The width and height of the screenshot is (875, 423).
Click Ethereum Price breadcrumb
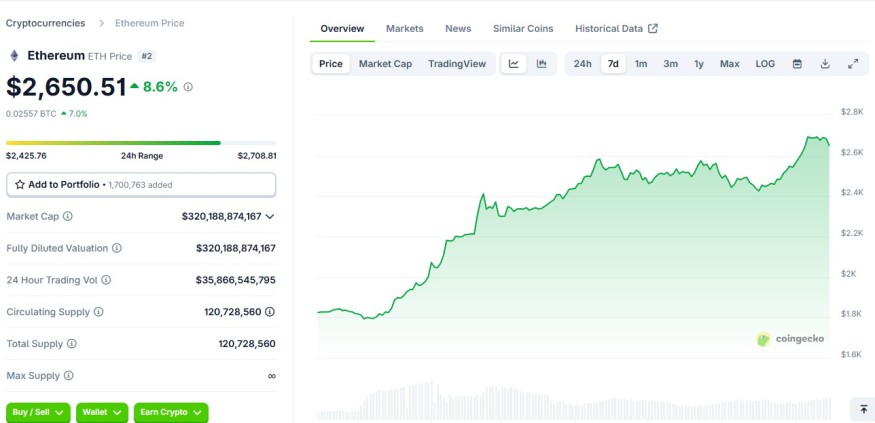click(x=150, y=23)
